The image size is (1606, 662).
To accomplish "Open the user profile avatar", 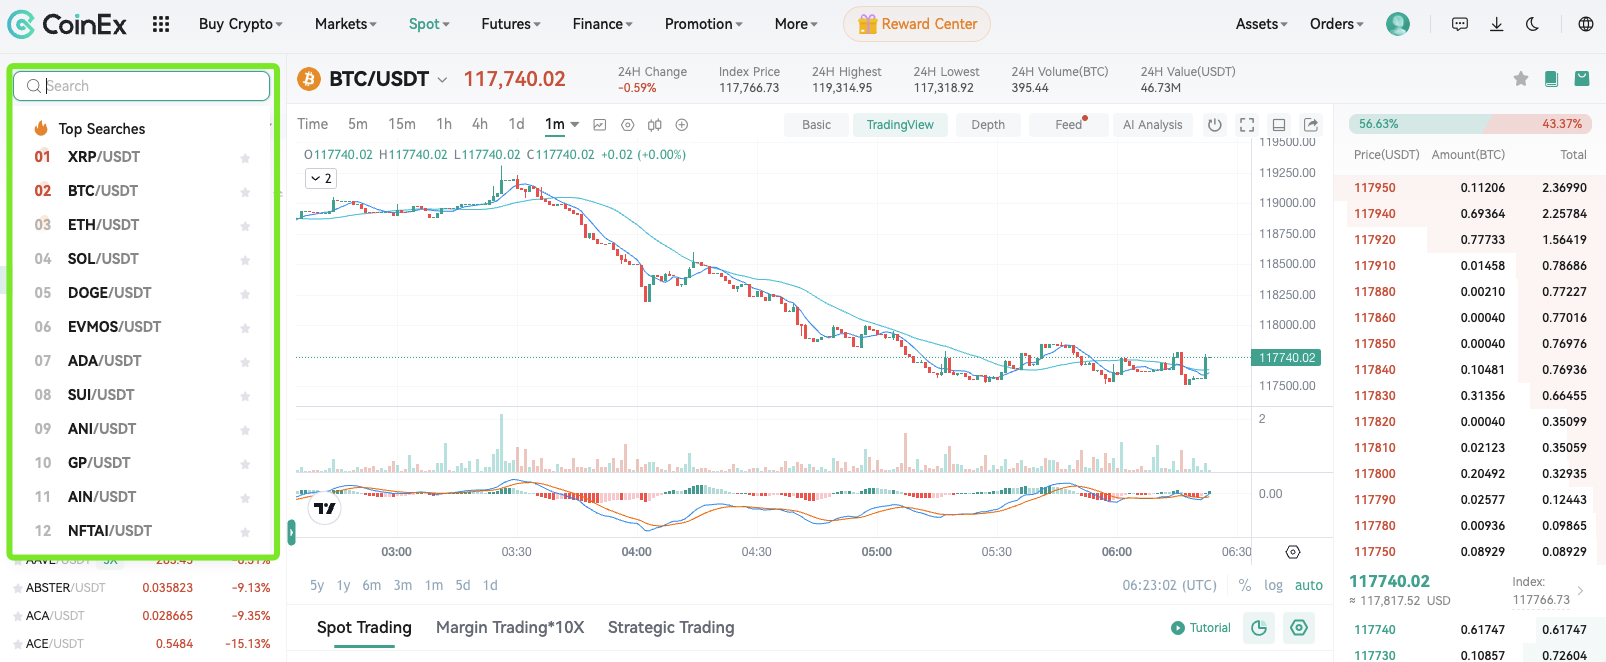I will (x=1398, y=24).
